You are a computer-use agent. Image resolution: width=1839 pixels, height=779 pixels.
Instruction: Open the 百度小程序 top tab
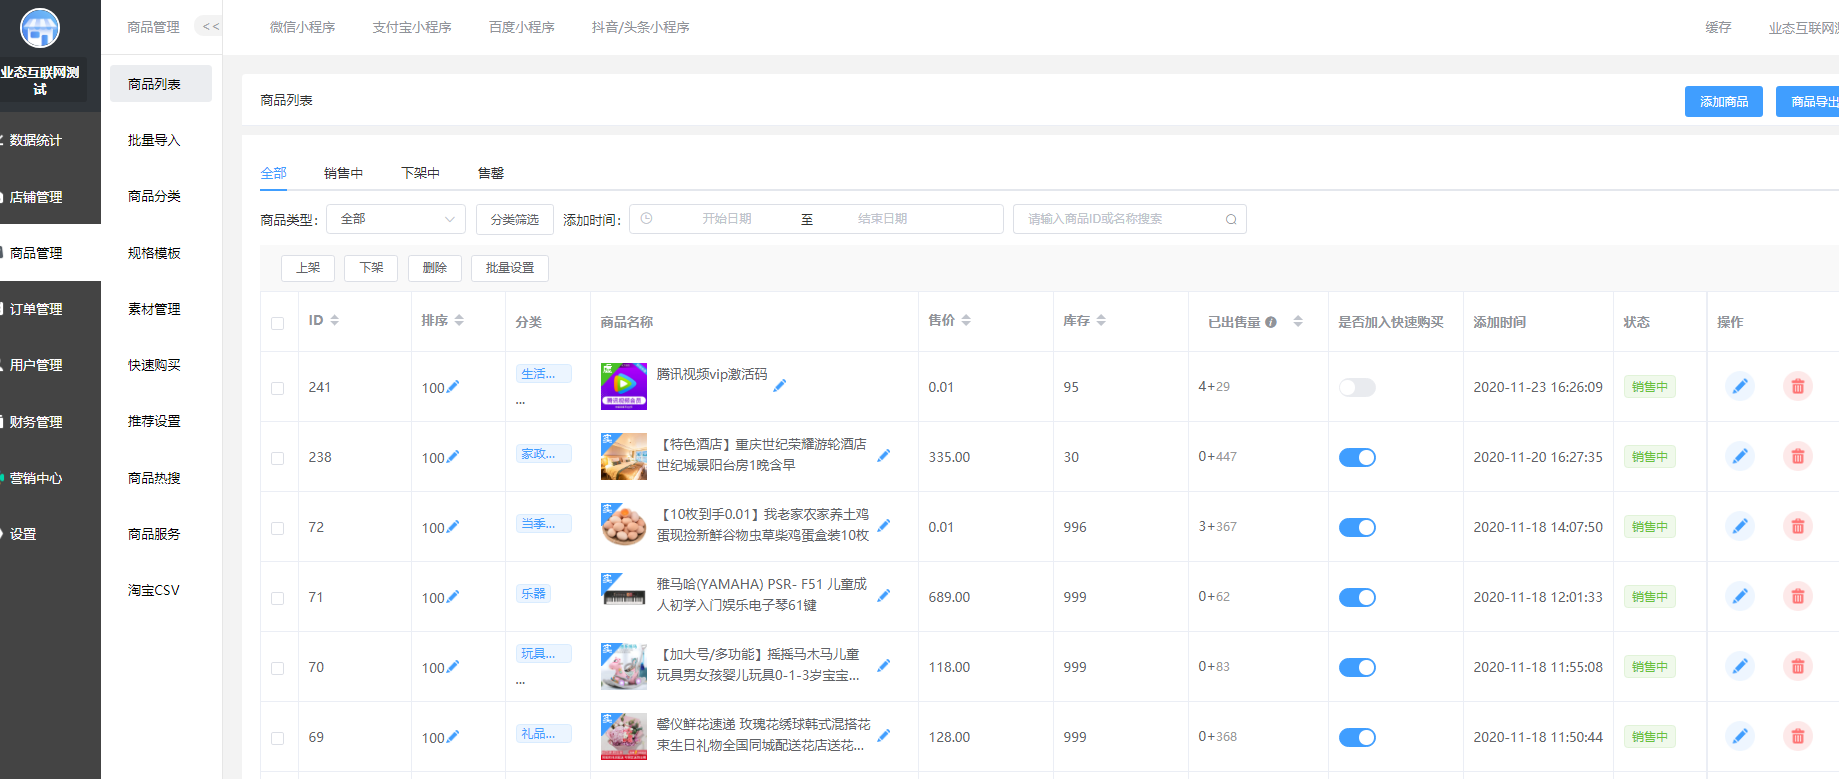pyautogui.click(x=521, y=27)
